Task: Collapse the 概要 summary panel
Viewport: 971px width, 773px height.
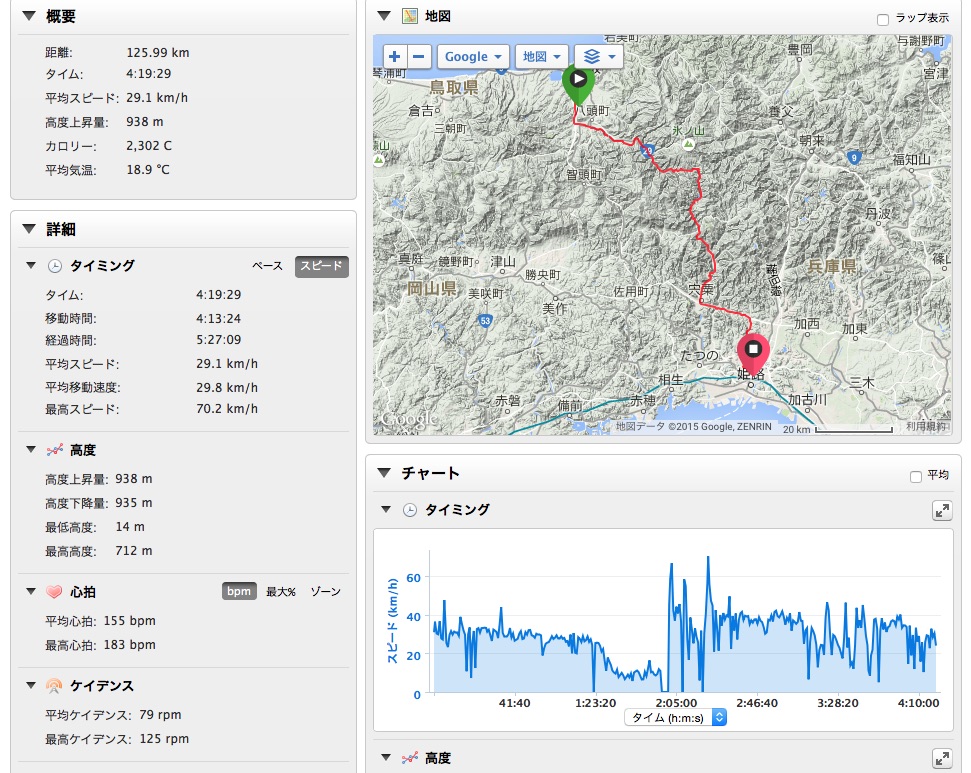Action: click(27, 16)
